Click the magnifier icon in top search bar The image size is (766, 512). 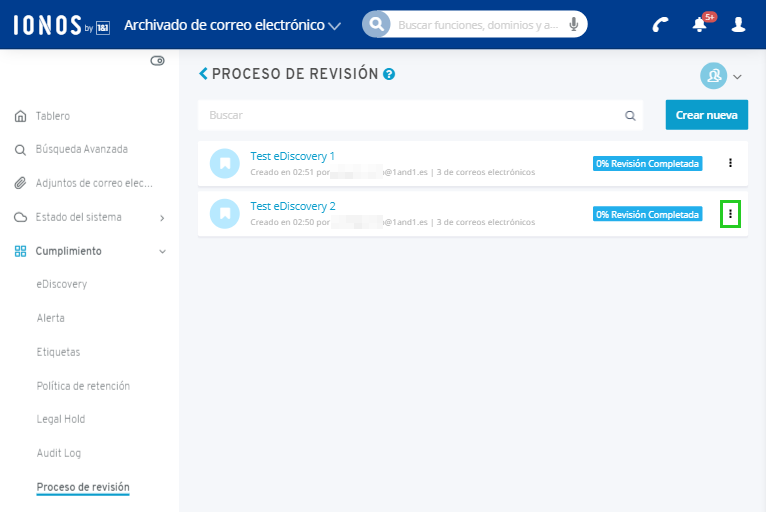click(x=377, y=24)
